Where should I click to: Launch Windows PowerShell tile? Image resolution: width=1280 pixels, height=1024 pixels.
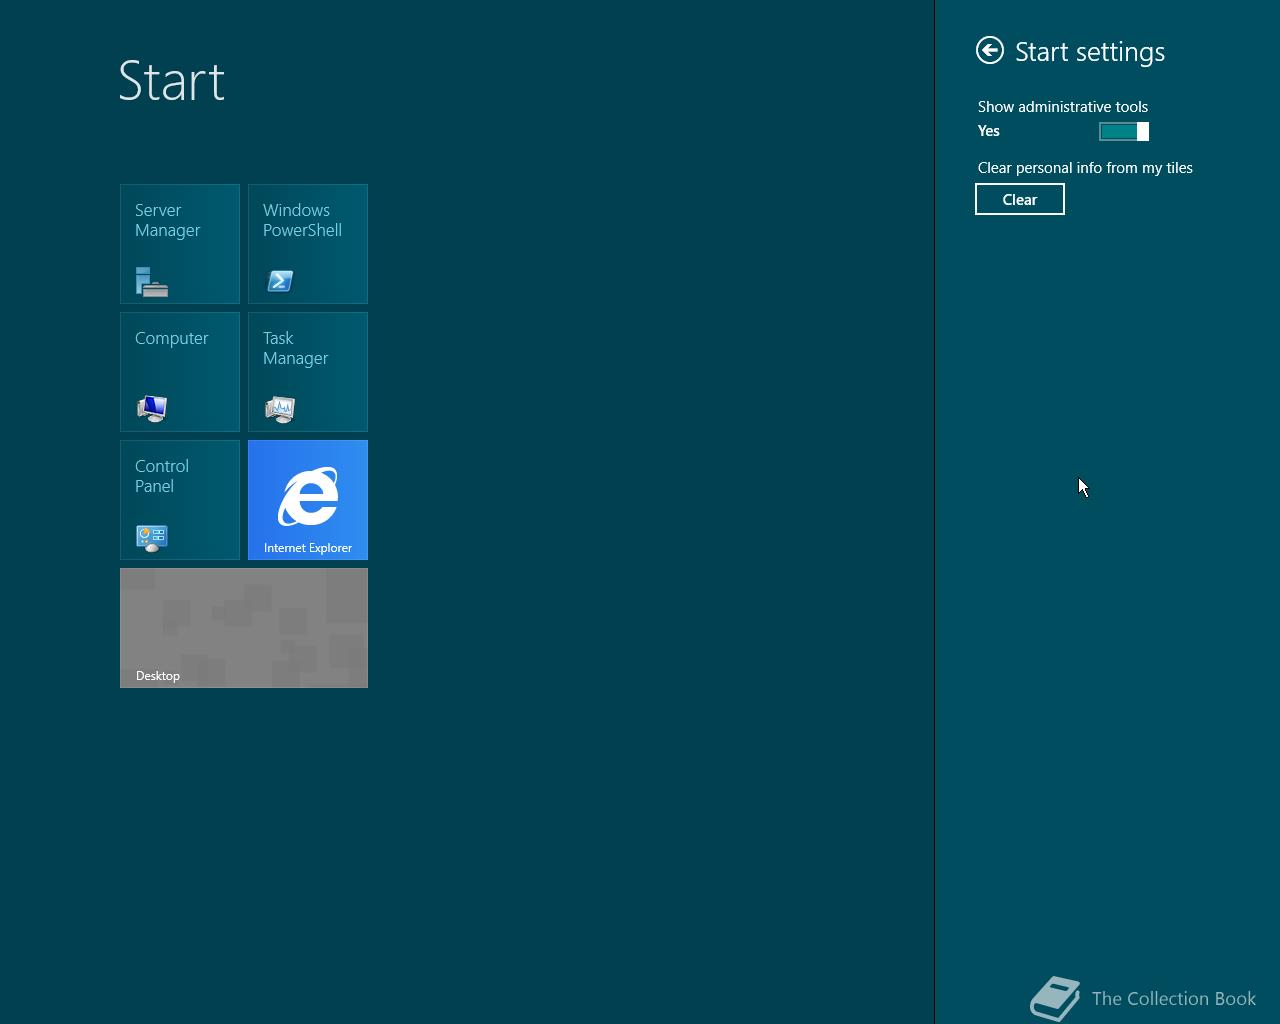click(308, 244)
